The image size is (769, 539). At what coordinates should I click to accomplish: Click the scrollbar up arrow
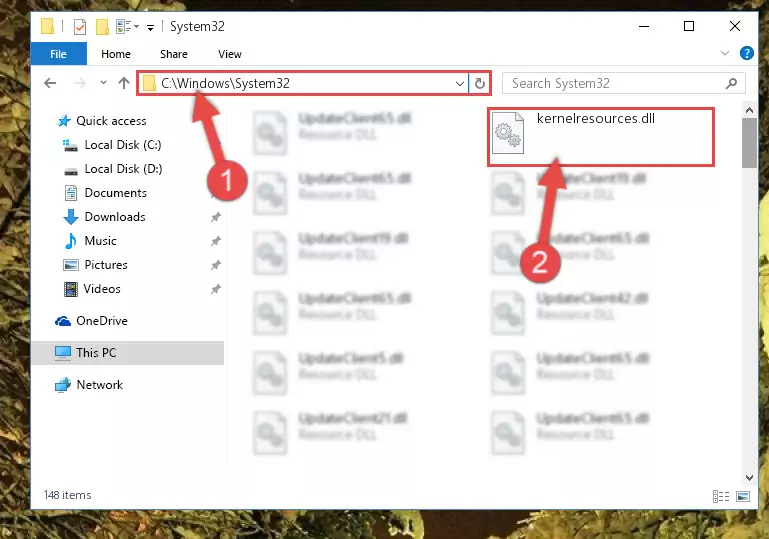[x=749, y=110]
